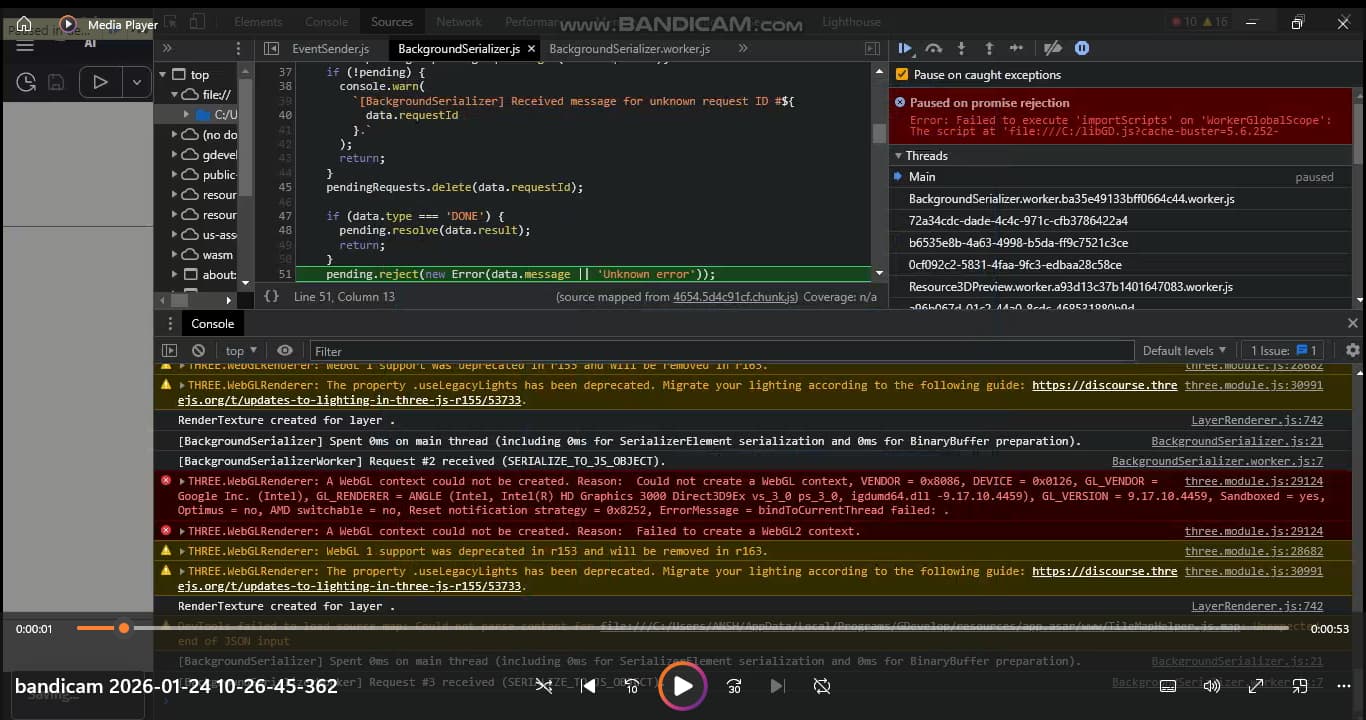Image resolution: width=1366 pixels, height=720 pixels.
Task: Open the 4654.5d4c91cf.chunk.js source link
Action: [735, 297]
